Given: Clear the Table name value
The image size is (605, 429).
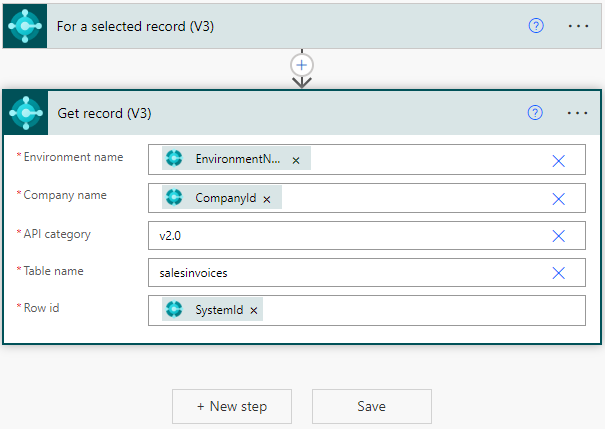Looking at the screenshot, I should pos(559,273).
